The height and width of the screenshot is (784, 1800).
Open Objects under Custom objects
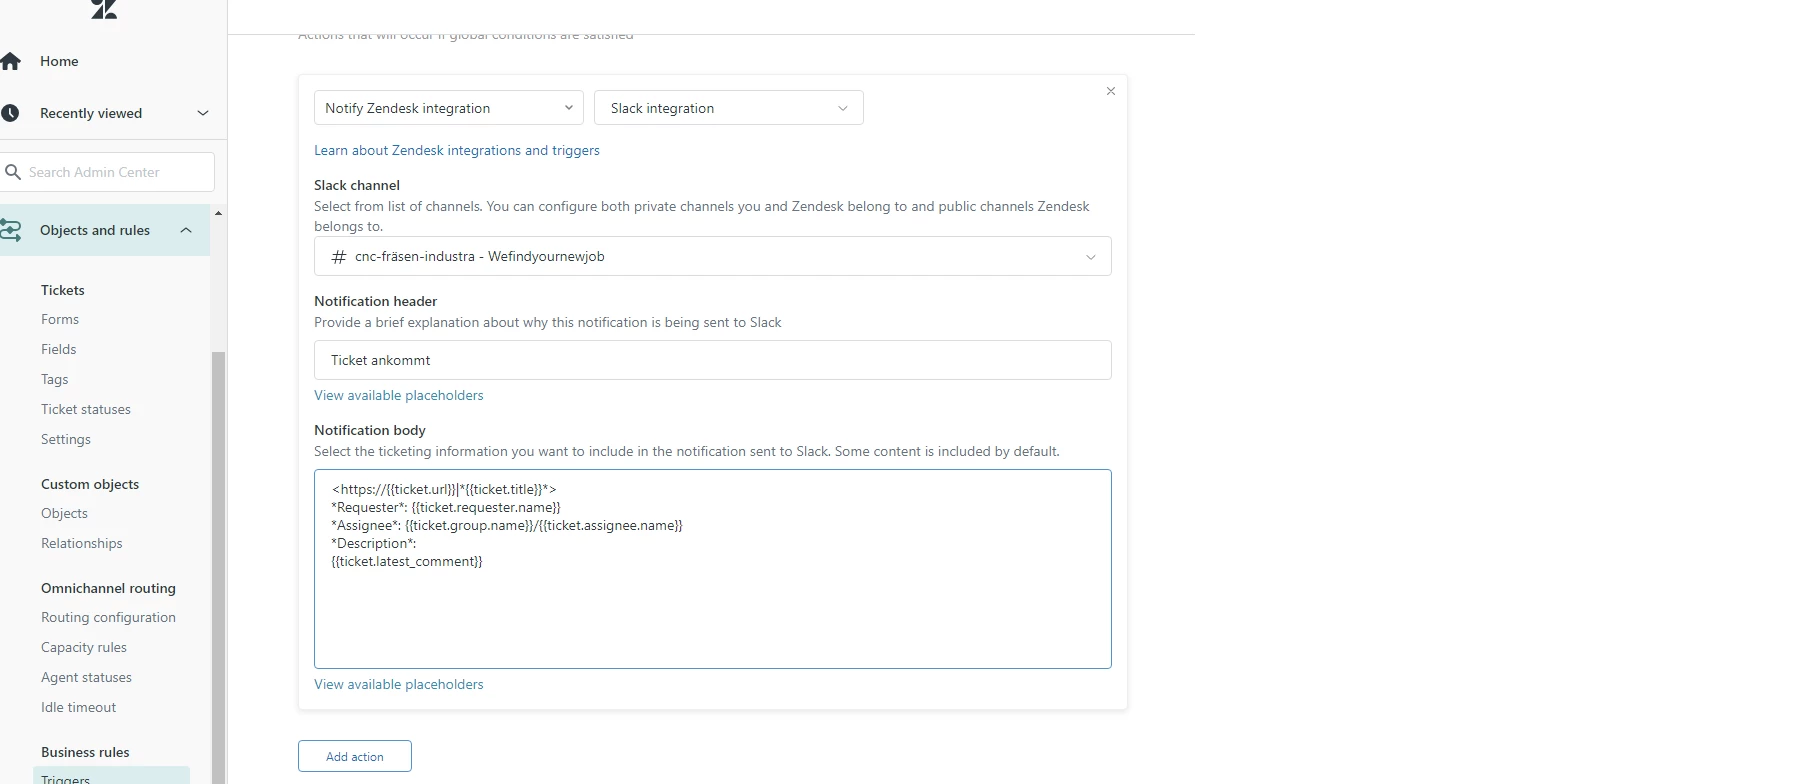[65, 513]
